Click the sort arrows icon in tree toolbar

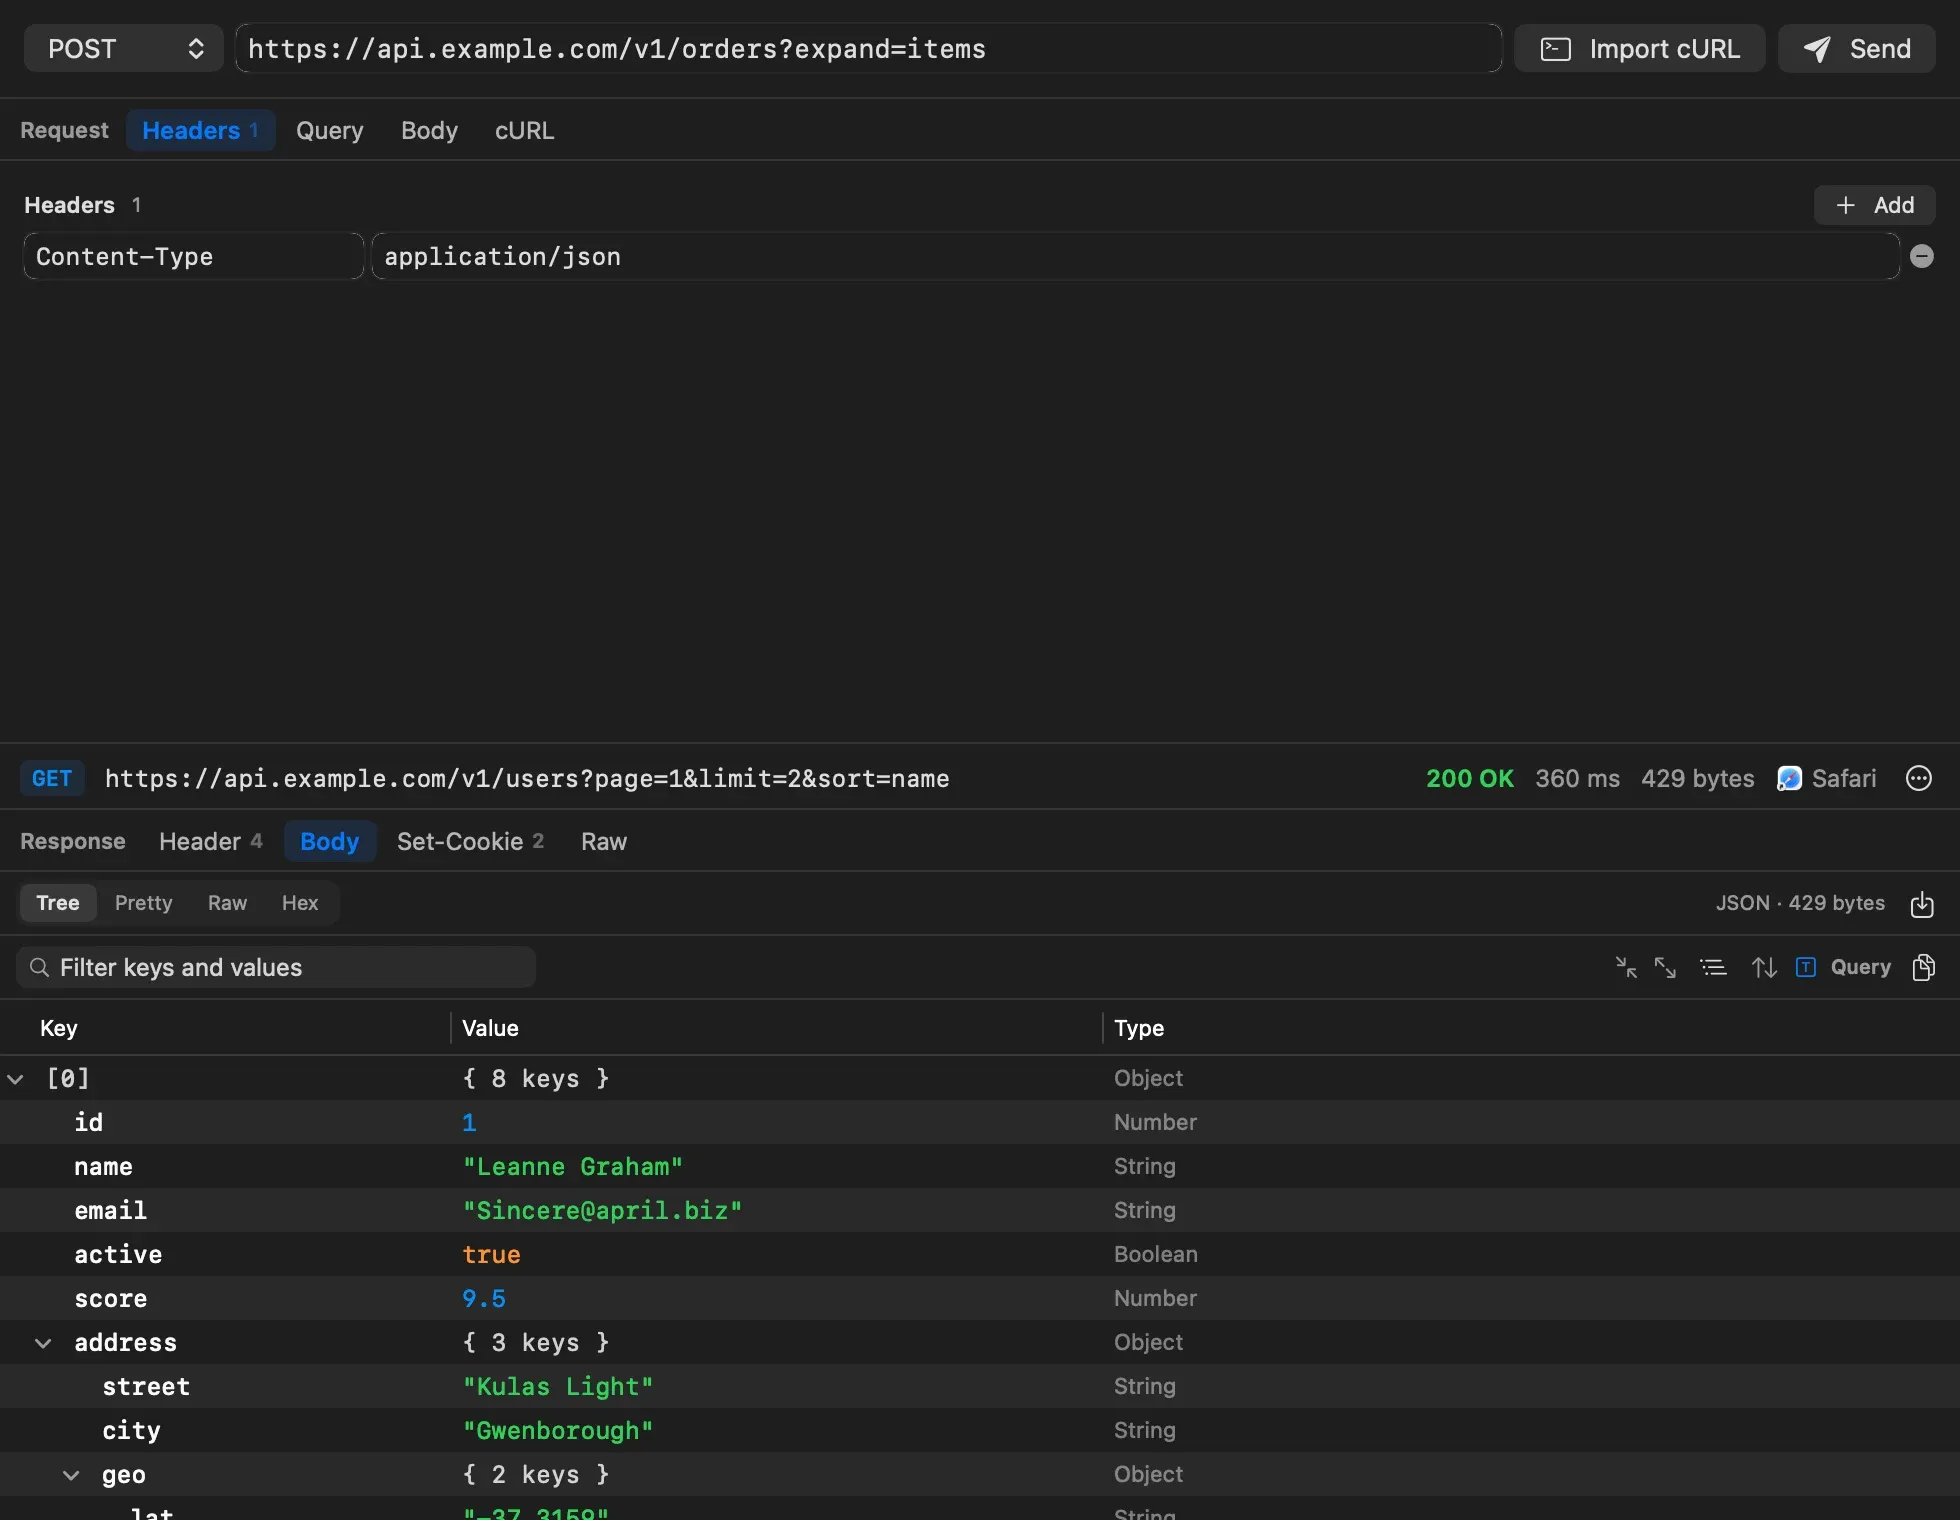coord(1764,967)
